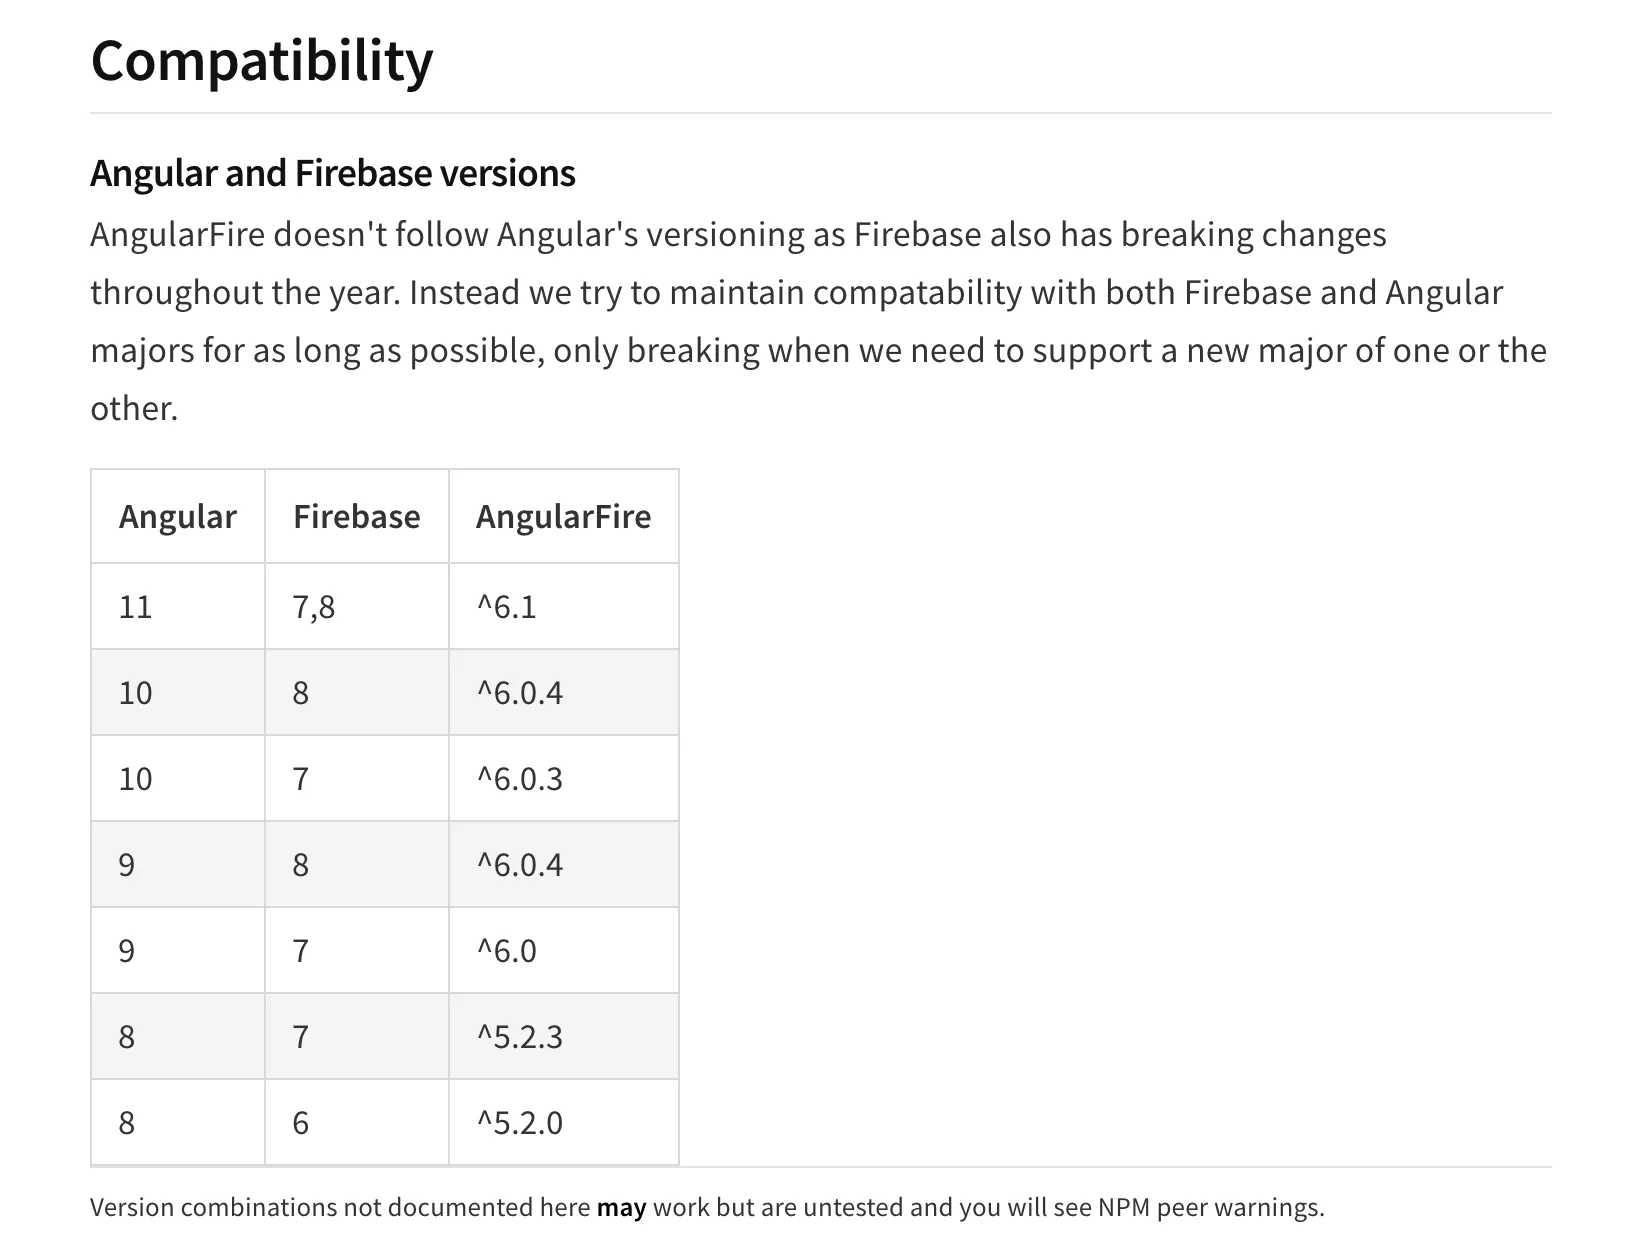The image size is (1650, 1238).
Task: Select the ^6.0 AngularFire cell
Action: coord(507,951)
